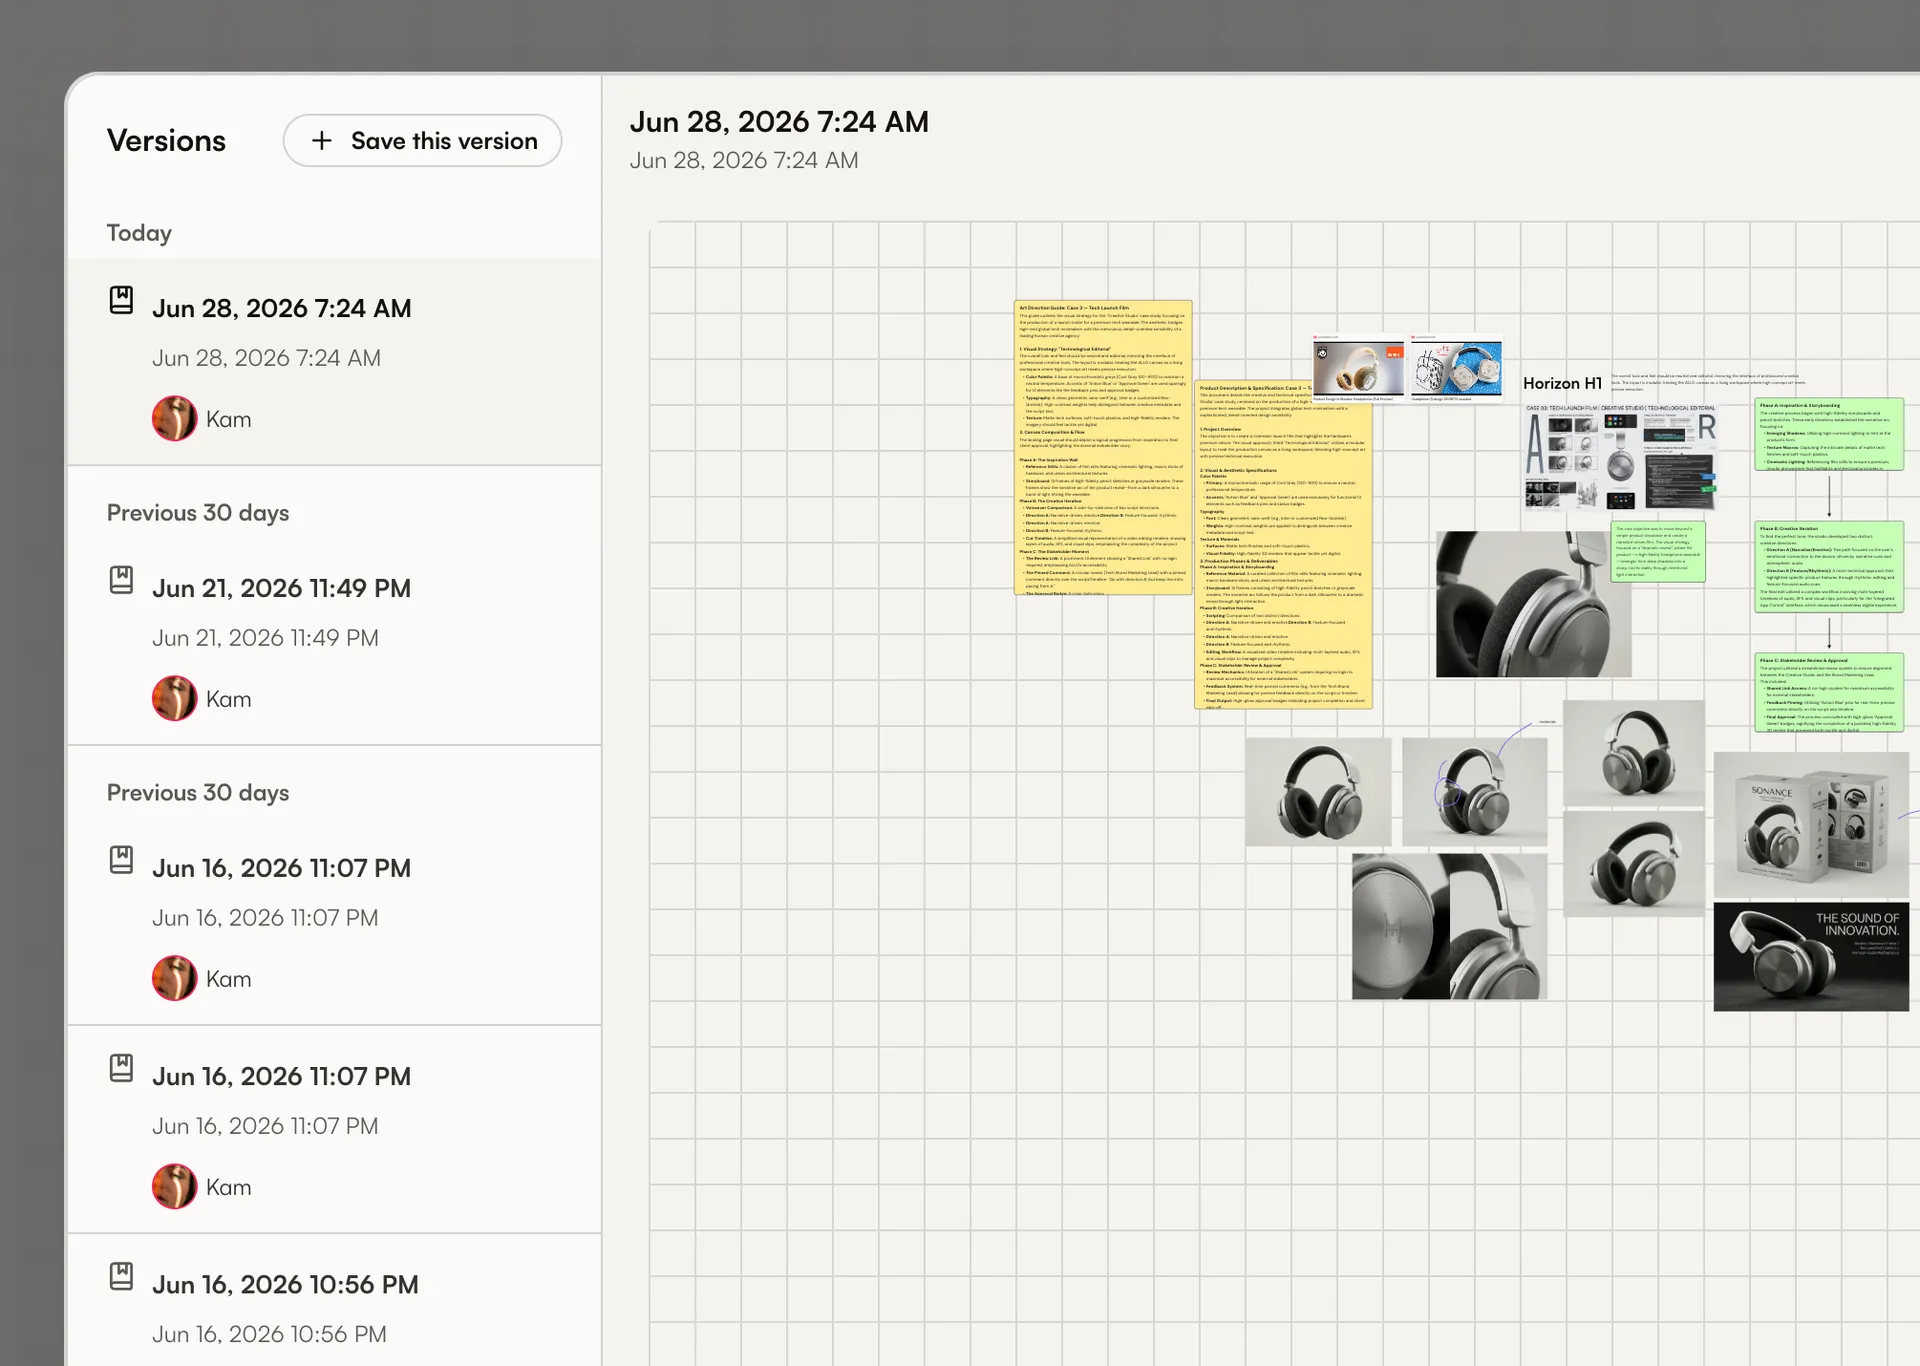Click the Jun 16, 2026 10:56 PM version title
The height and width of the screenshot is (1366, 1920).
285,1284
